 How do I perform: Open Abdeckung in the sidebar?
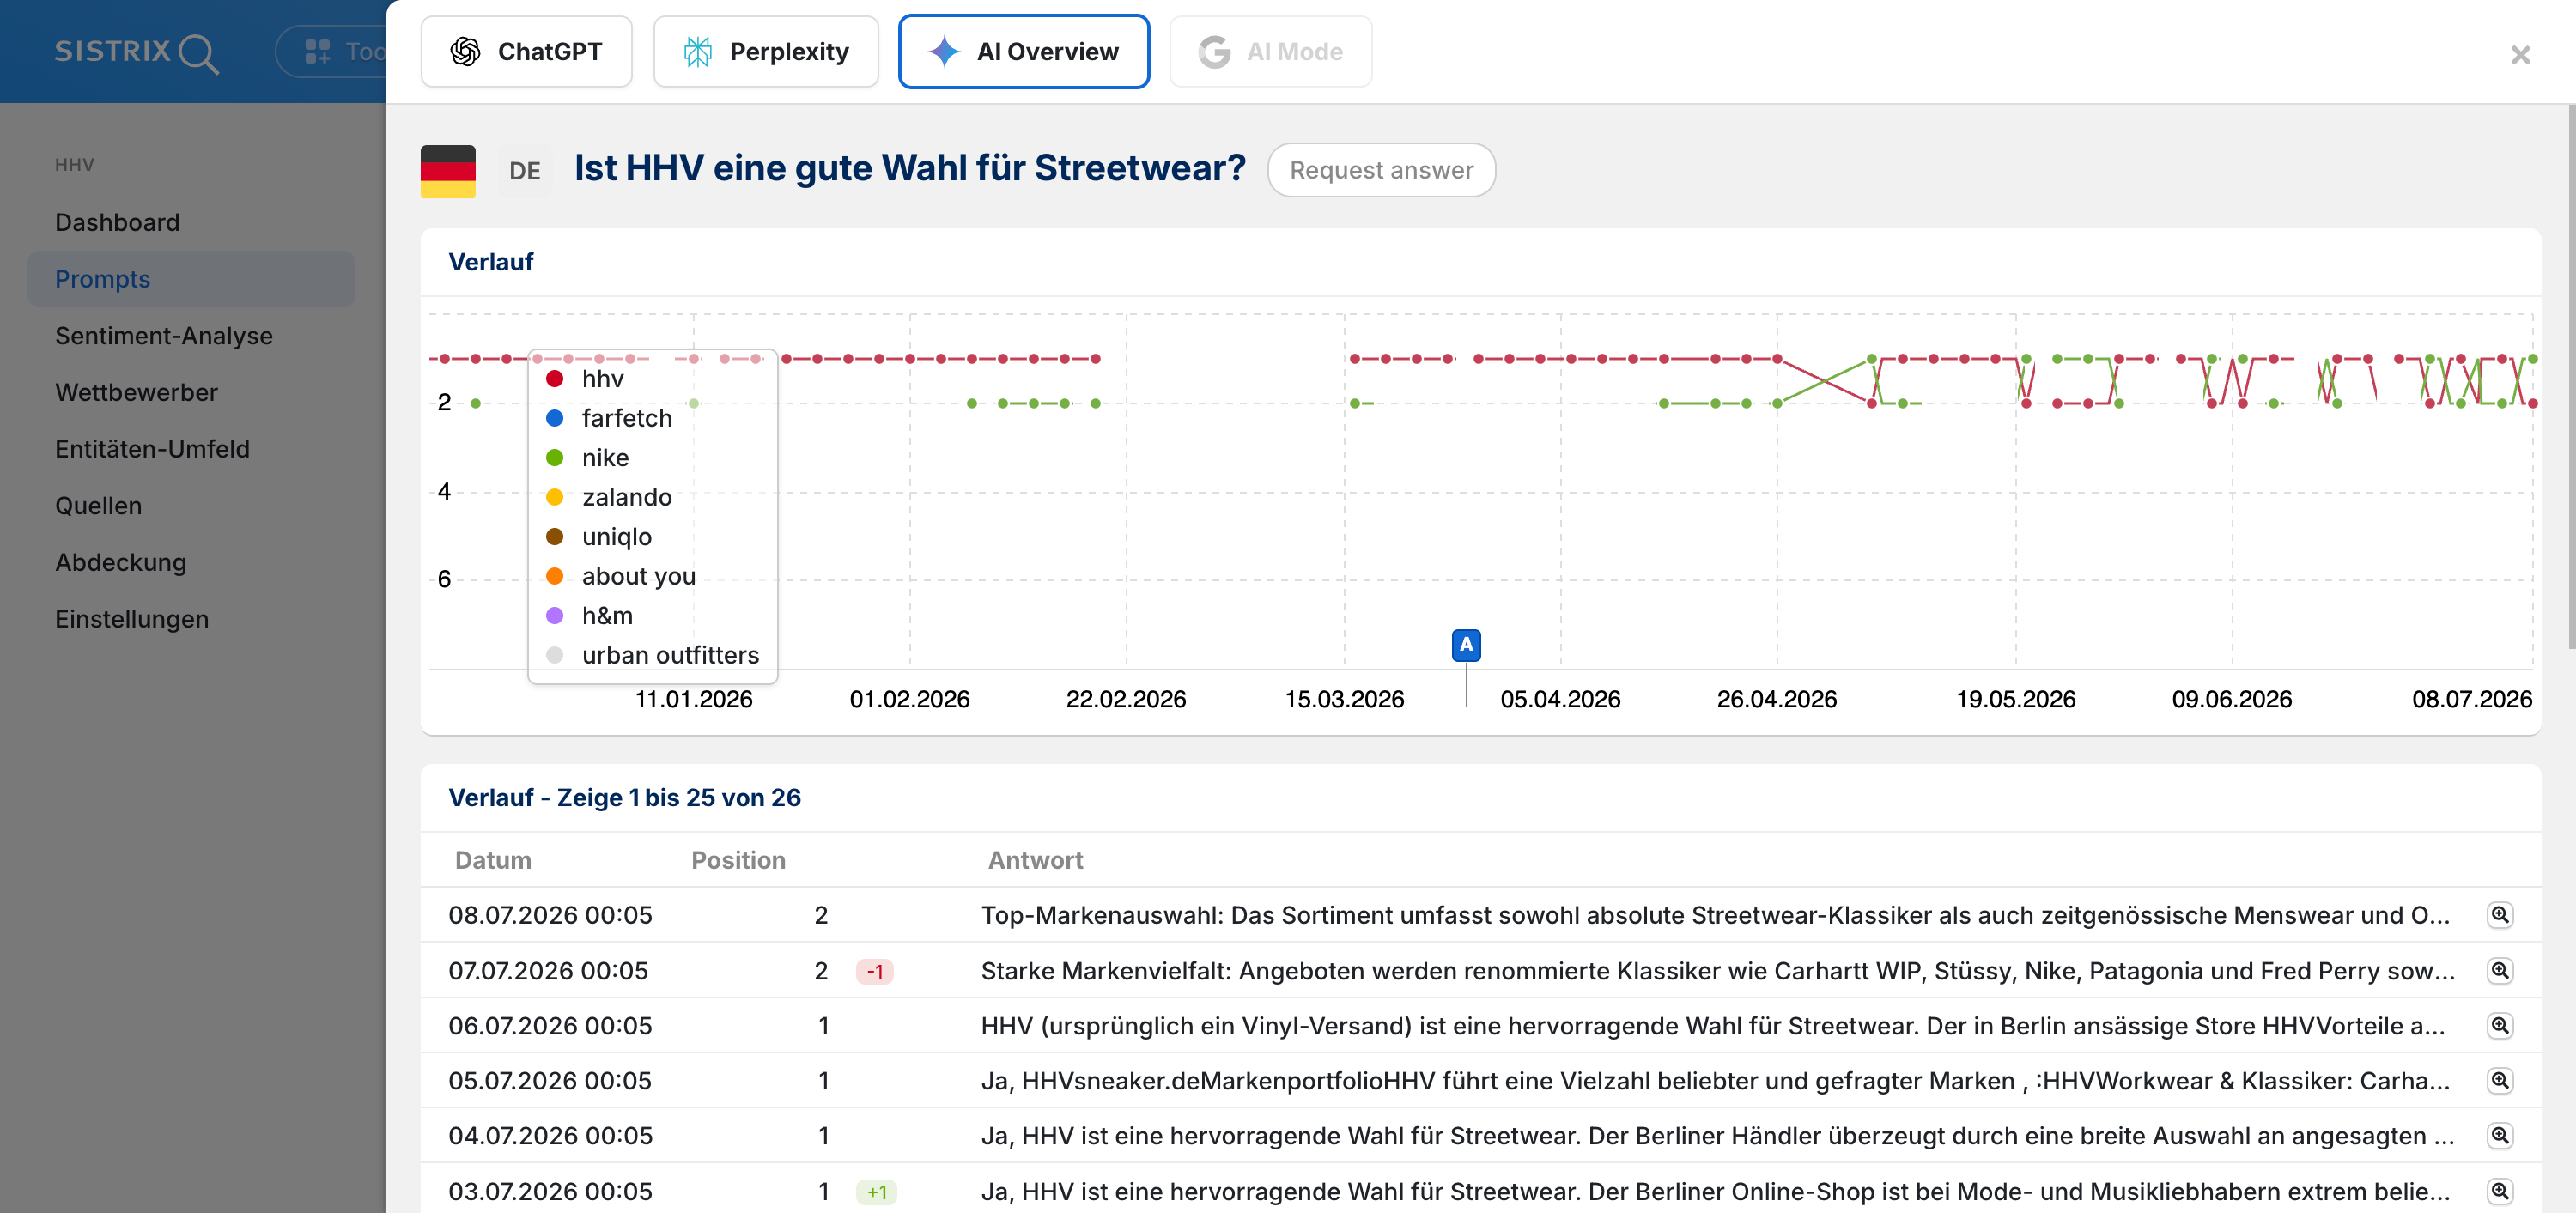[120, 562]
